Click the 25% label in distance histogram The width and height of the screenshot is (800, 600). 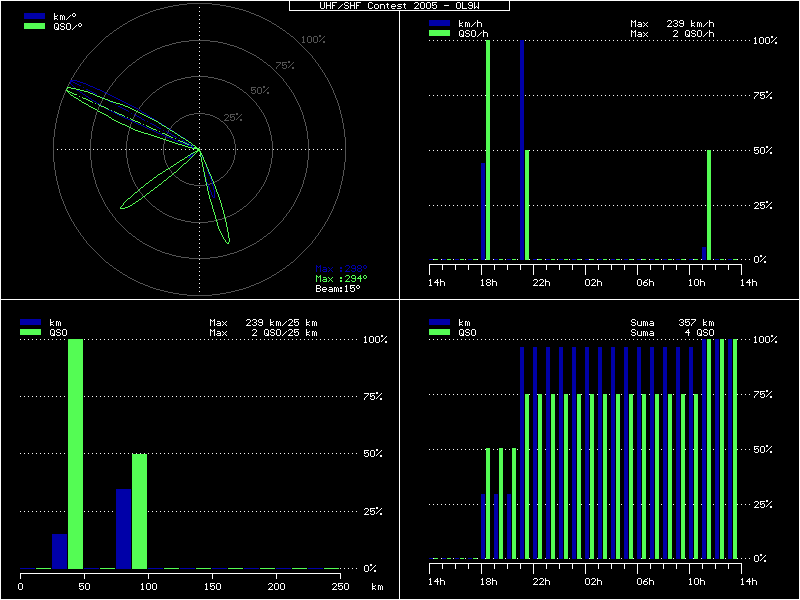tap(372, 511)
